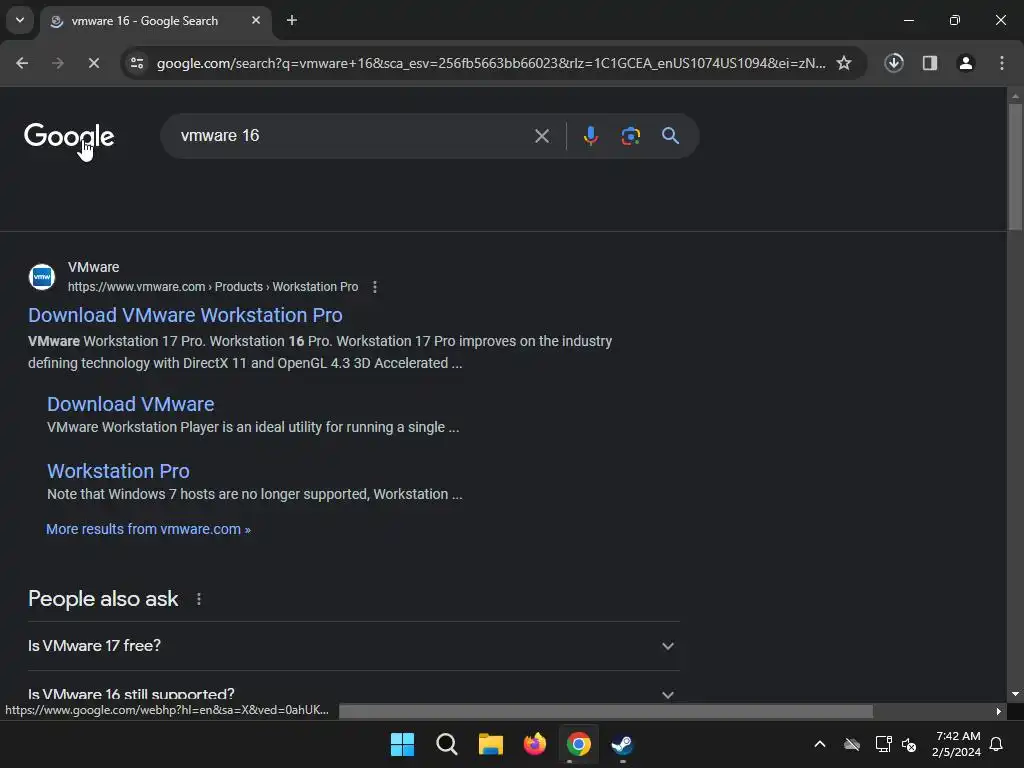The image size is (1024, 768).
Task: Open tab search dropdown
Action: point(20,20)
